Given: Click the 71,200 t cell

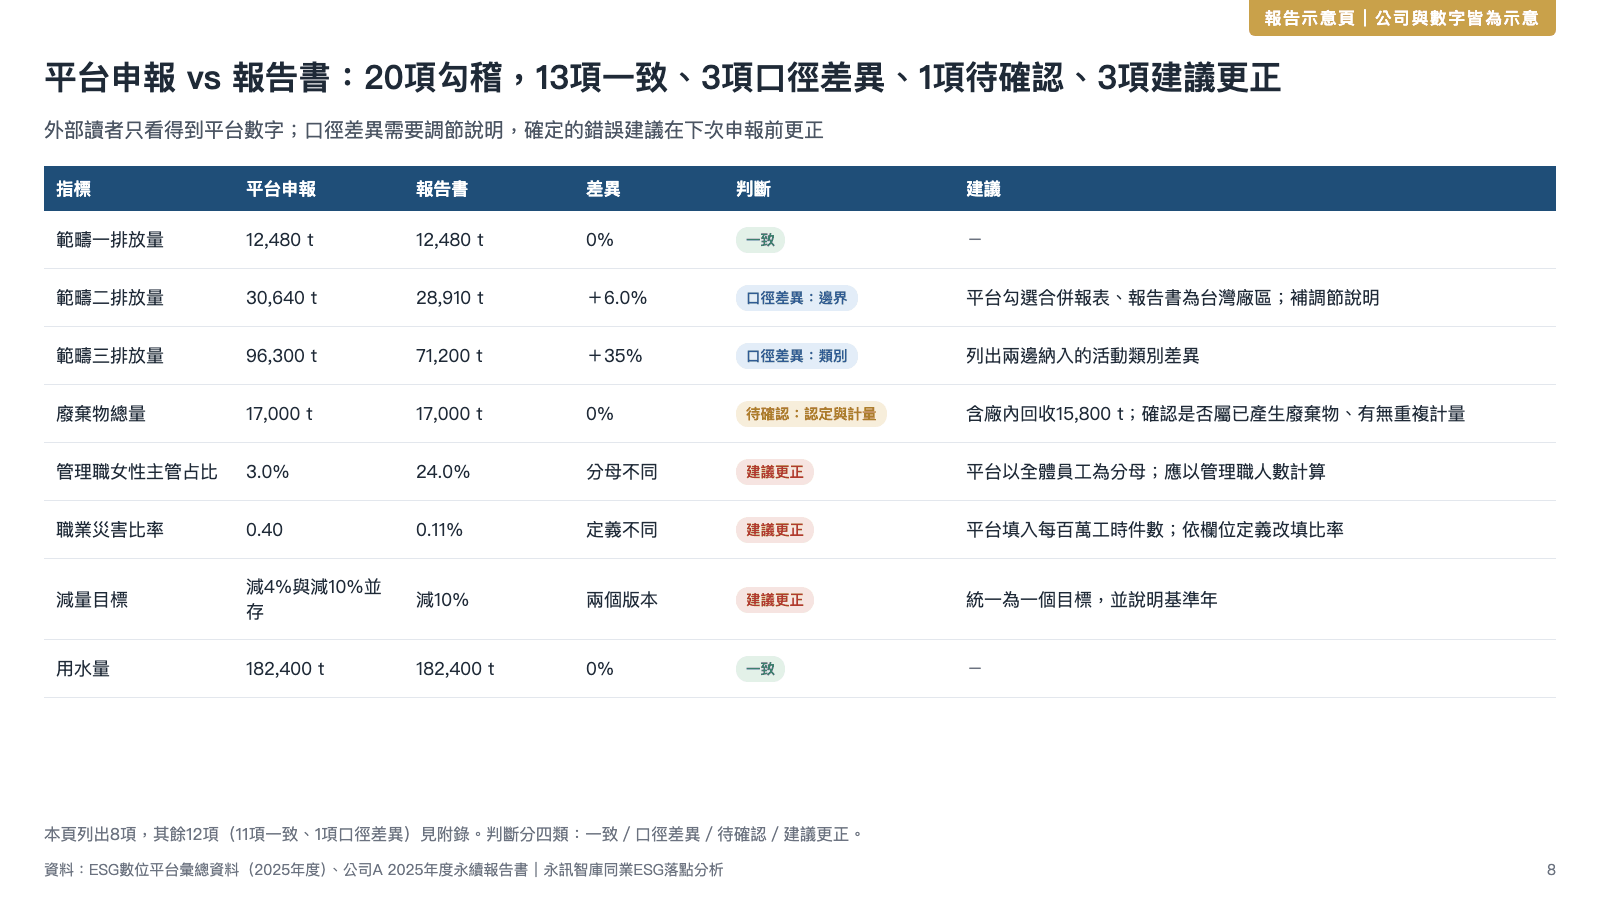Looking at the screenshot, I should click(450, 356).
